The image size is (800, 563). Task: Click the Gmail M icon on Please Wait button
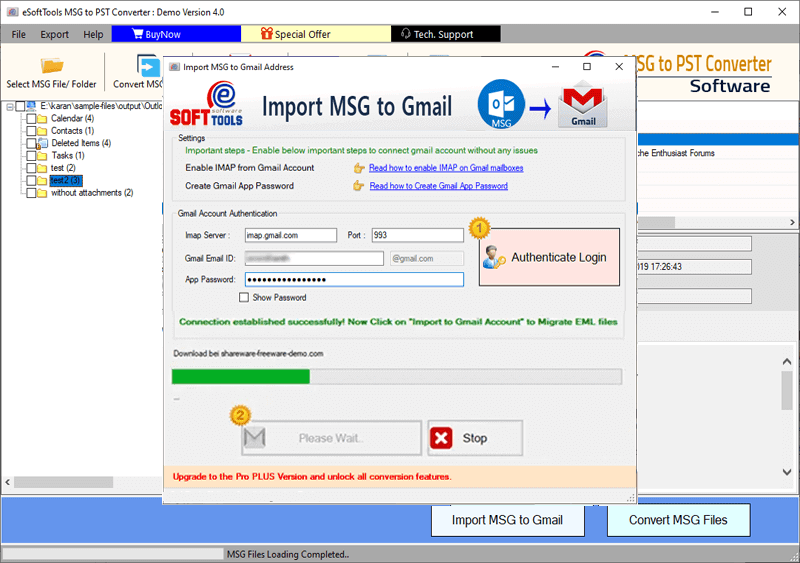tap(255, 437)
